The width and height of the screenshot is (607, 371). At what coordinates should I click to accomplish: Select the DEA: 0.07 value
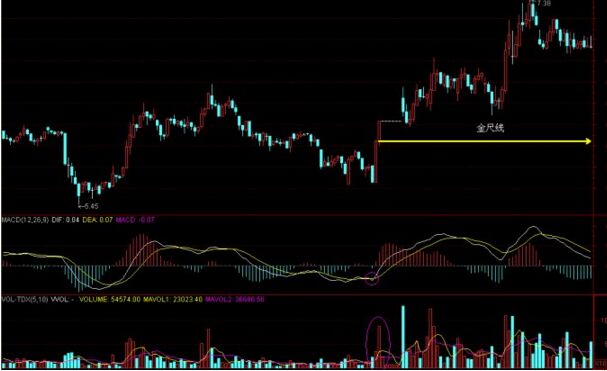click(98, 220)
